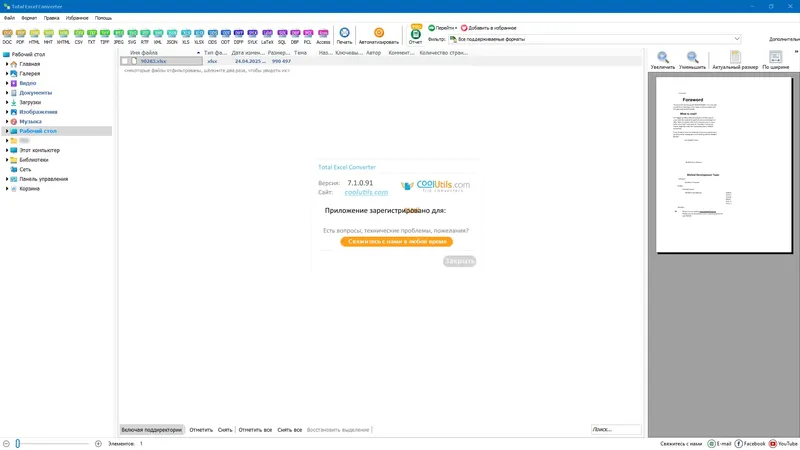Convert to DBF format icon

[295, 36]
